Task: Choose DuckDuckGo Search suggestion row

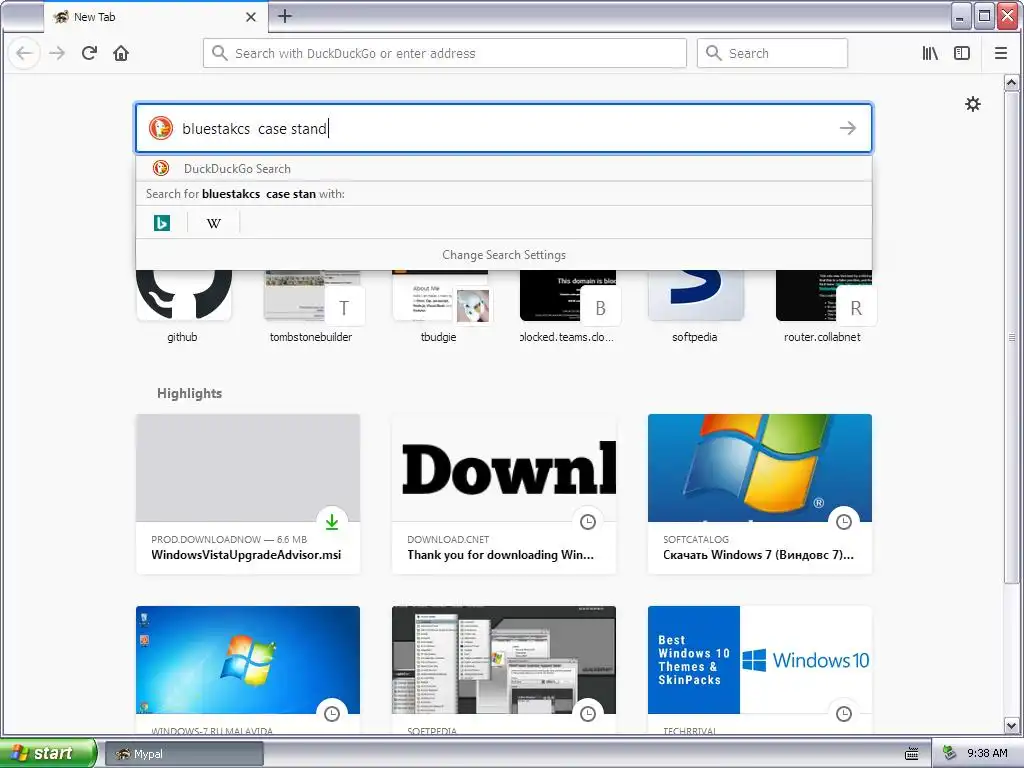Action: point(504,168)
